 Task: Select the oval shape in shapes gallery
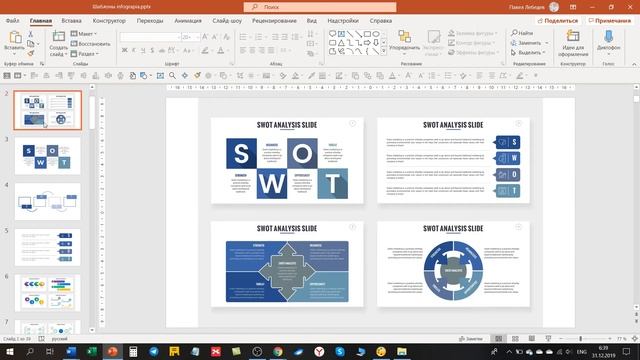376,34
